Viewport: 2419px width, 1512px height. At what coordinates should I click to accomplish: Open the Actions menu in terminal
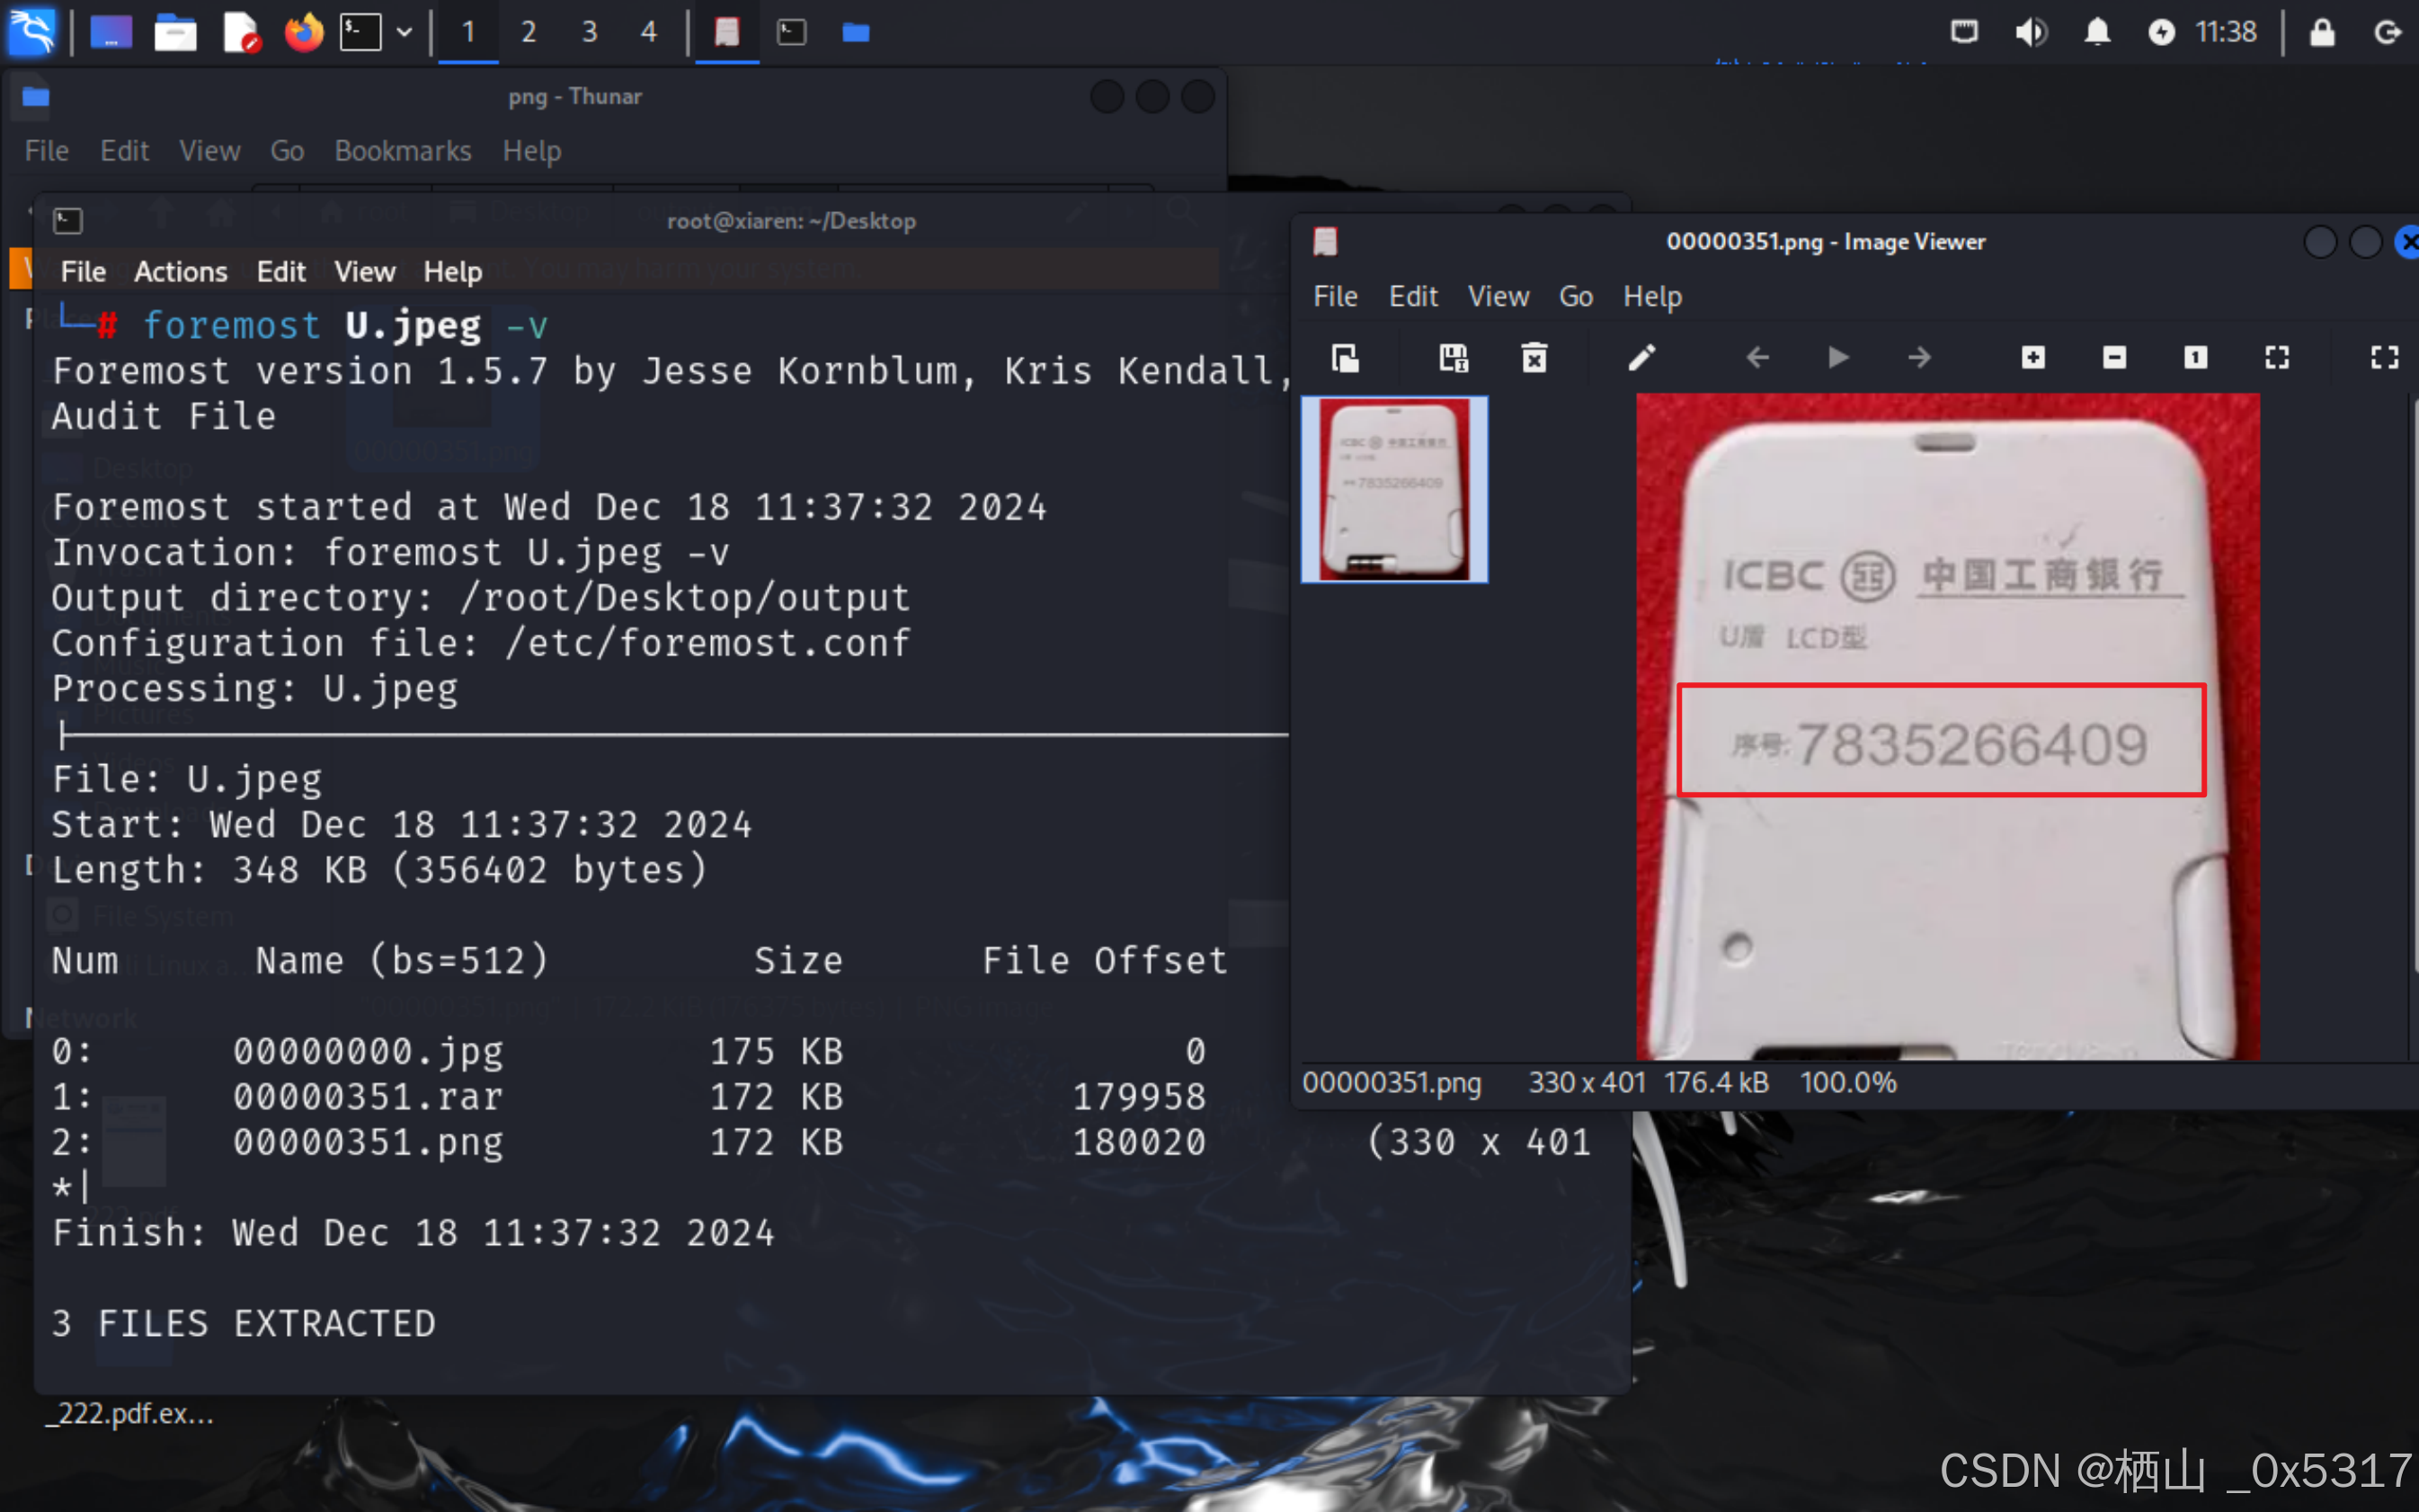coord(180,271)
